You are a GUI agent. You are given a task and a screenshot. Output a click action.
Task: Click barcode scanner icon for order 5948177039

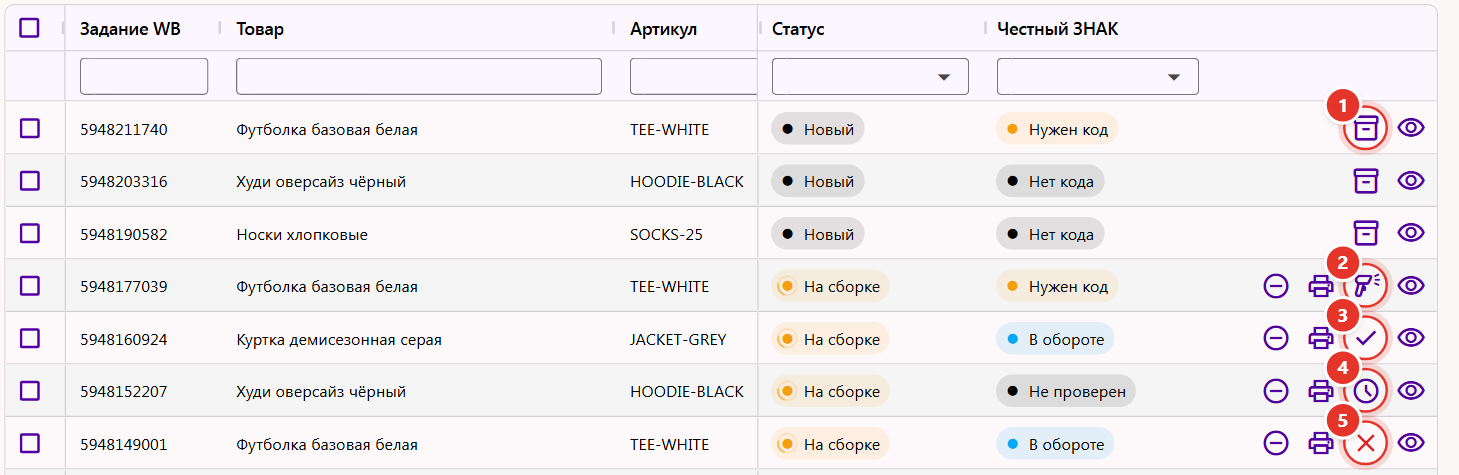tap(1365, 285)
